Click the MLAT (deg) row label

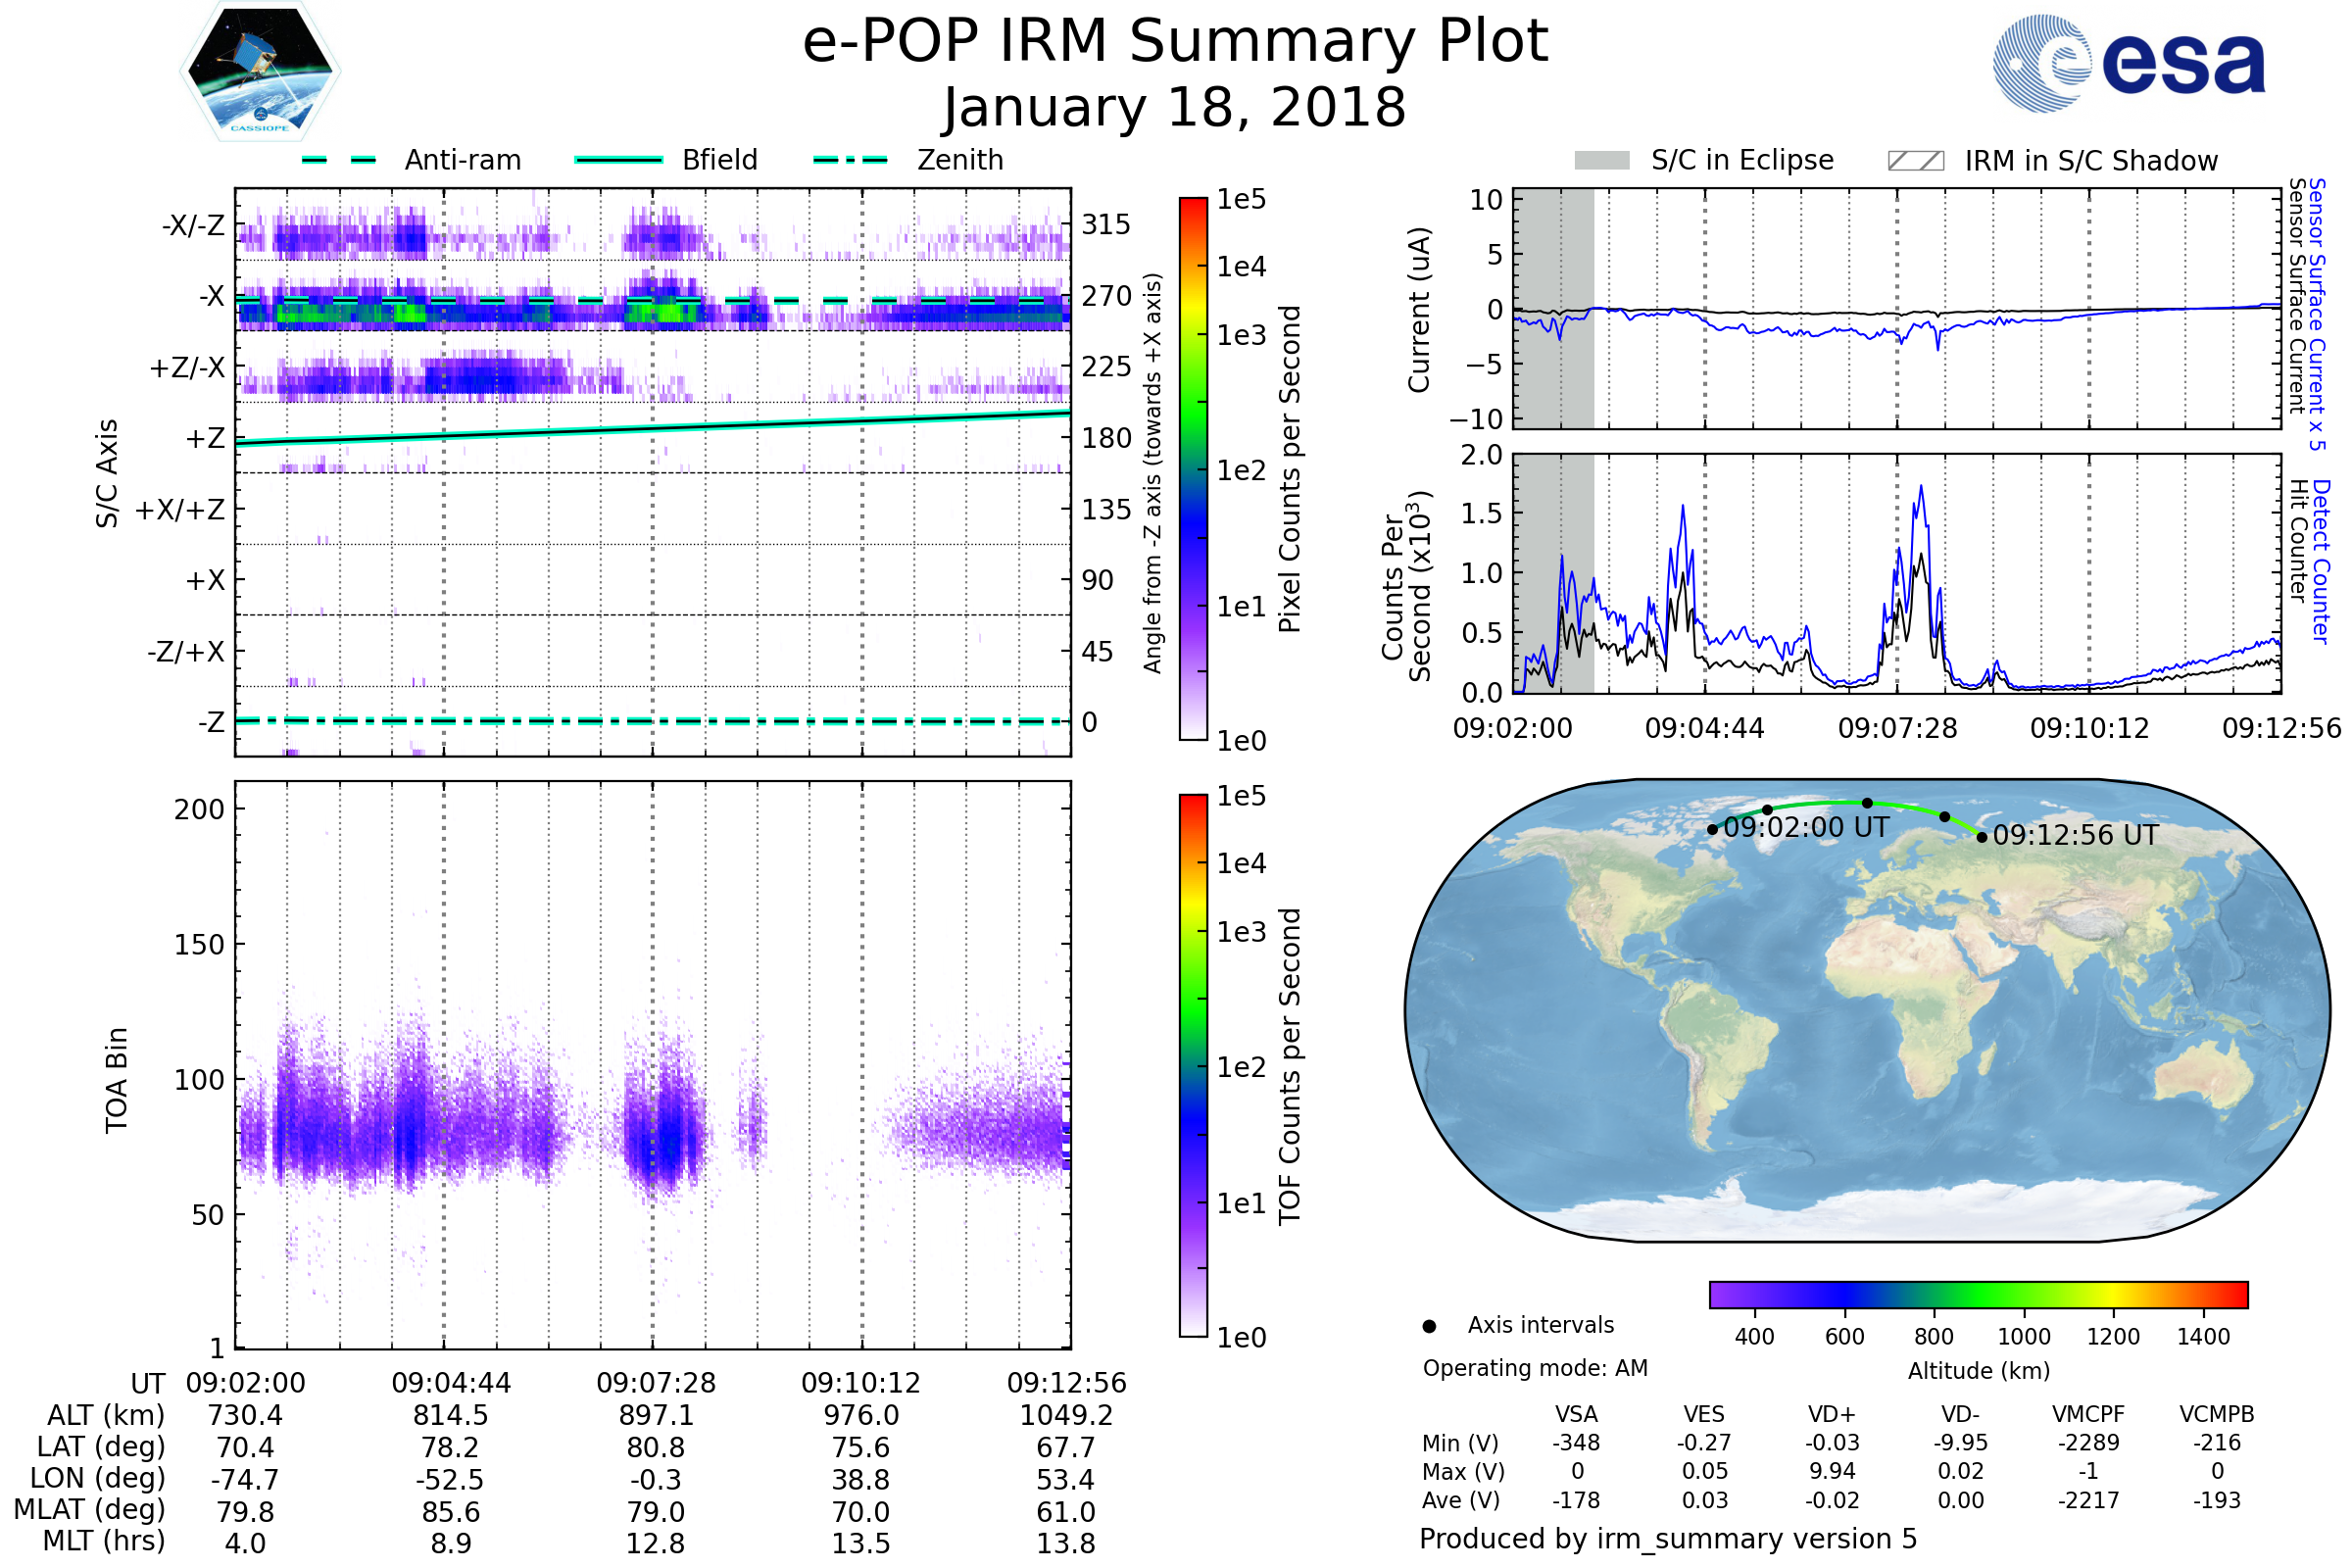click(x=90, y=1509)
